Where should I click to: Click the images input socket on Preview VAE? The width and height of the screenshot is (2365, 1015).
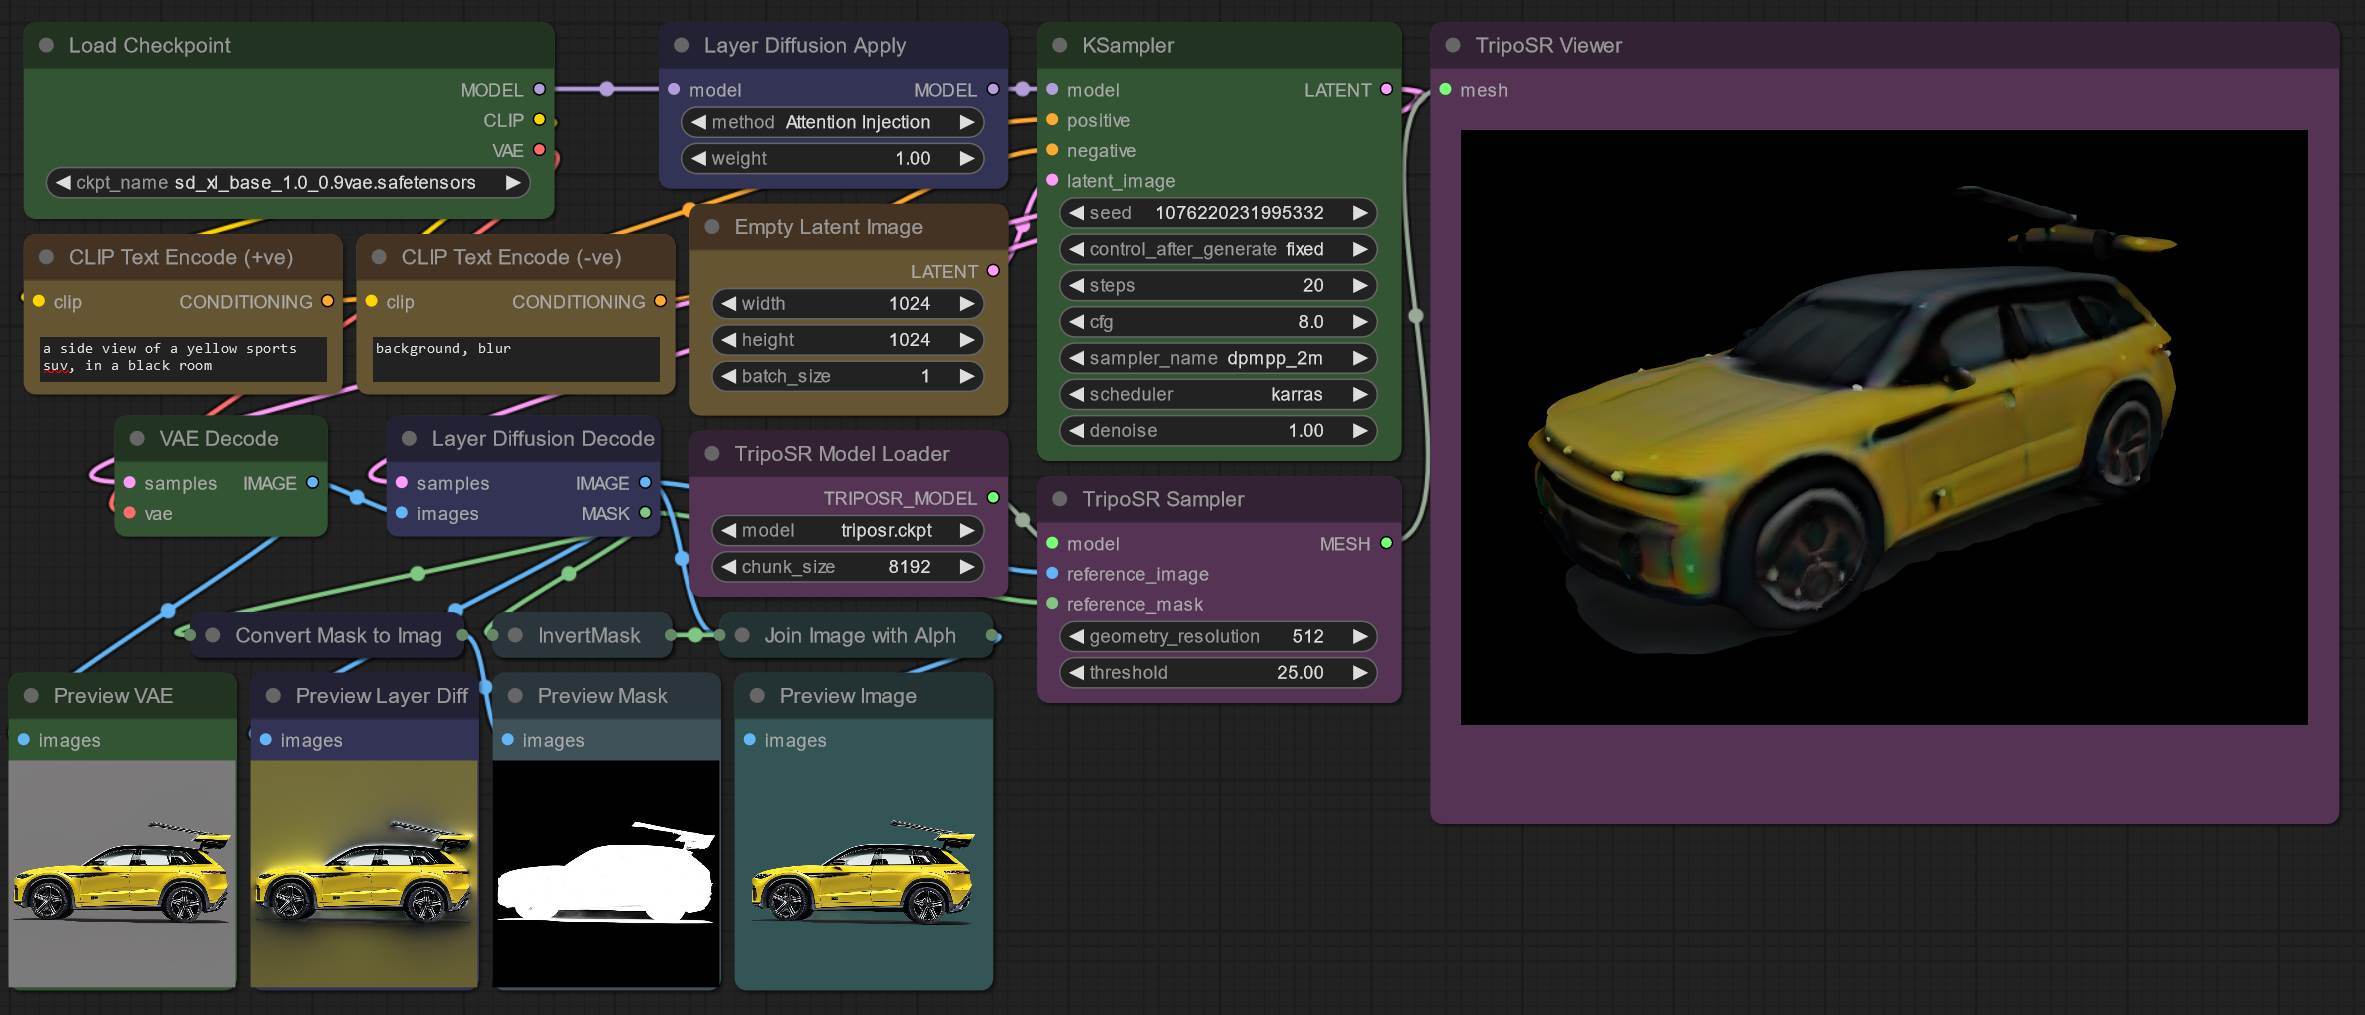click(x=23, y=740)
